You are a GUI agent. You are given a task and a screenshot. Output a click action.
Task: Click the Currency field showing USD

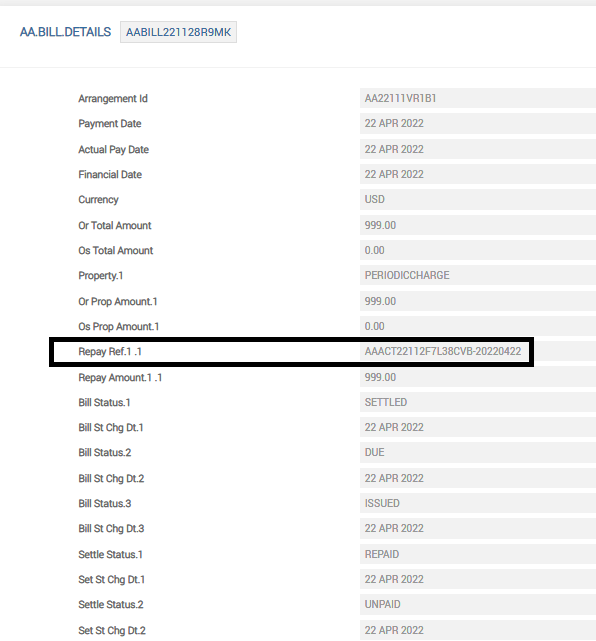(478, 199)
